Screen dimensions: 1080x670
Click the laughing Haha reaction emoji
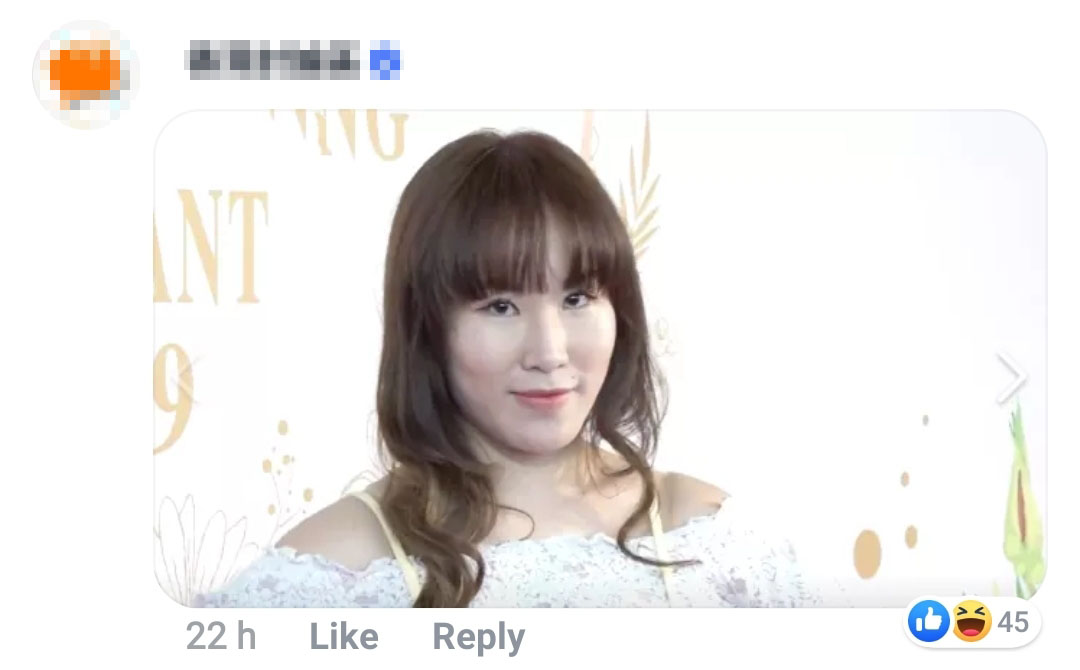(x=971, y=620)
